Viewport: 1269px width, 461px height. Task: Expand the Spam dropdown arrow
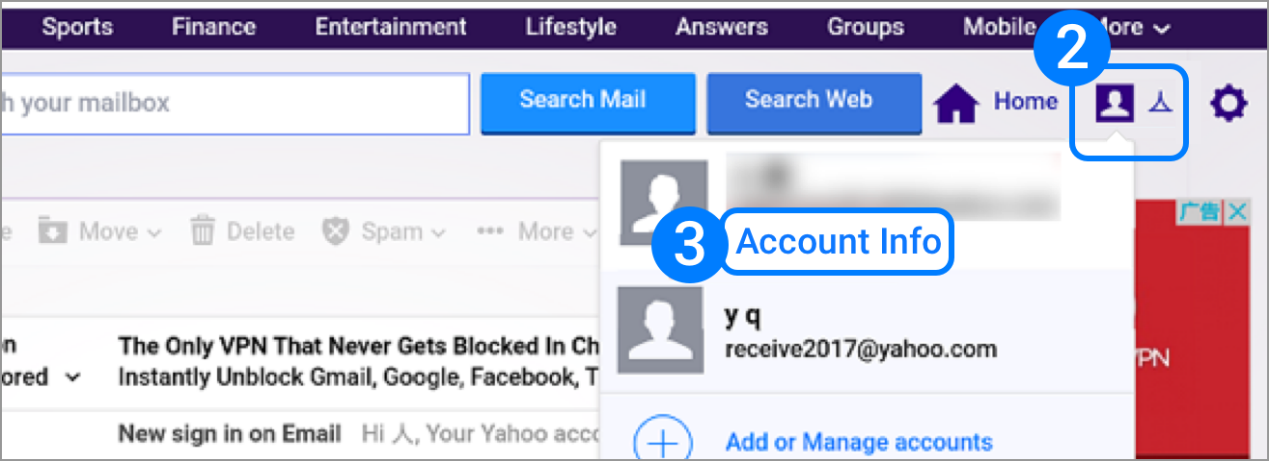click(438, 233)
